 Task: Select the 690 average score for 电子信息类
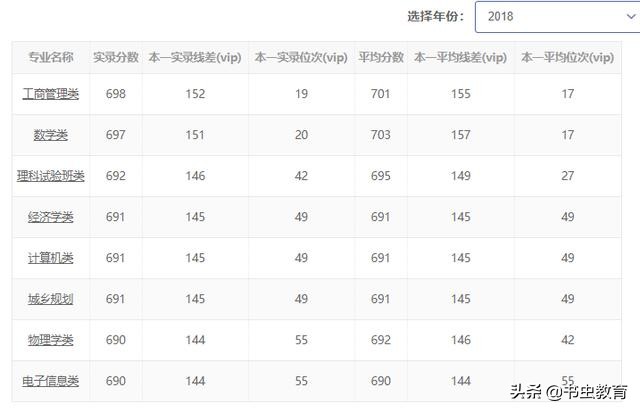coord(381,381)
